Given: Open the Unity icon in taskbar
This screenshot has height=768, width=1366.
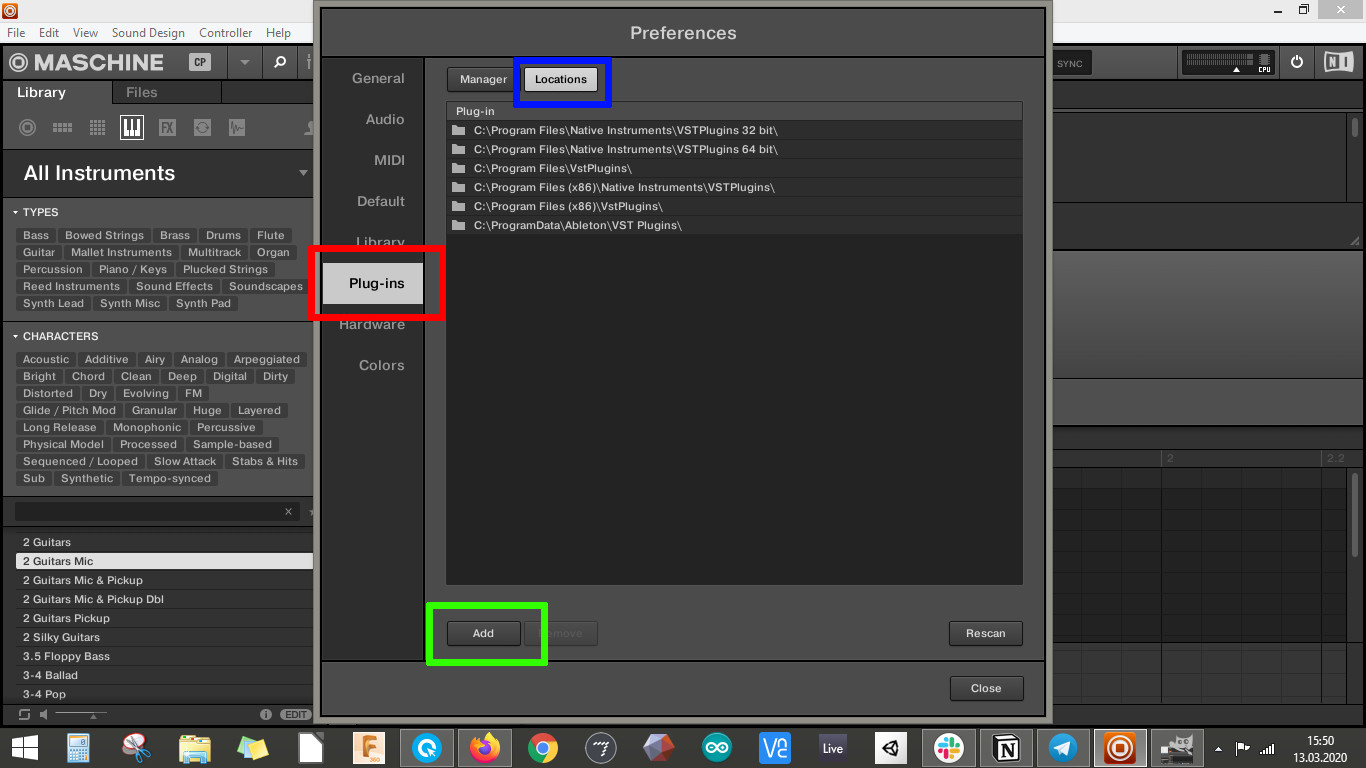Looking at the screenshot, I should 890,747.
